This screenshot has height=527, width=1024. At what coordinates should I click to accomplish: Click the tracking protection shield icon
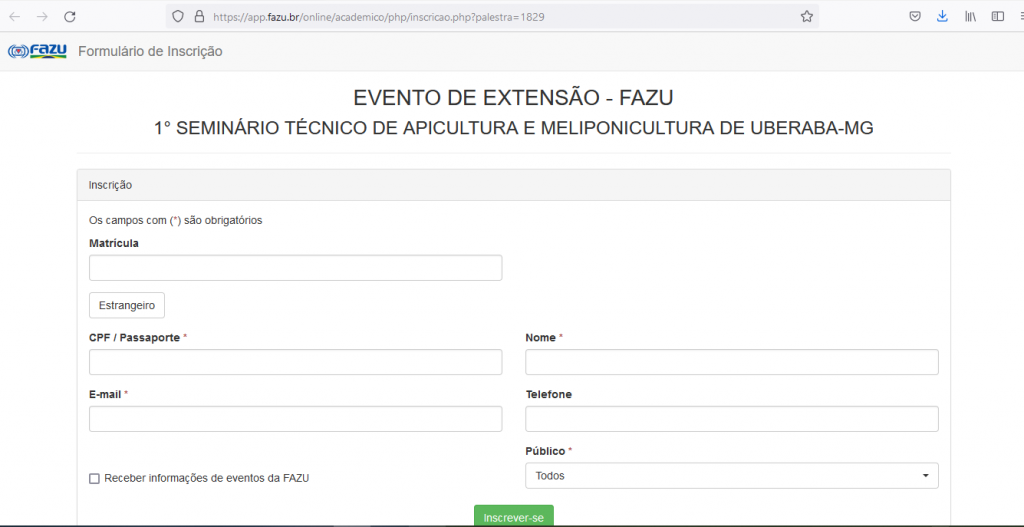tap(178, 17)
